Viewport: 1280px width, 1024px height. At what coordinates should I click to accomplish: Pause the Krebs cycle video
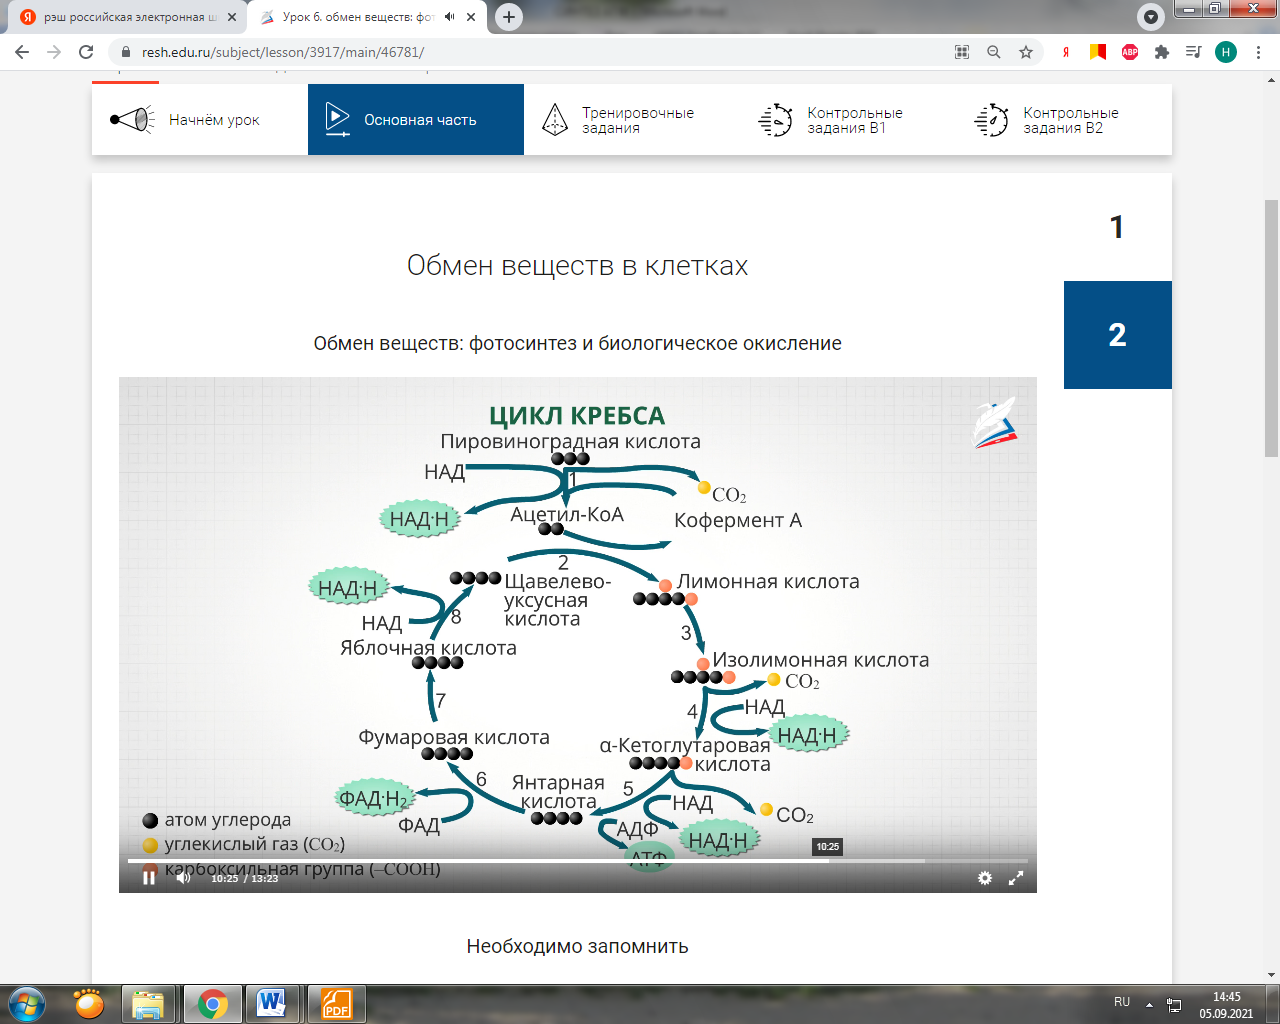[x=149, y=878]
